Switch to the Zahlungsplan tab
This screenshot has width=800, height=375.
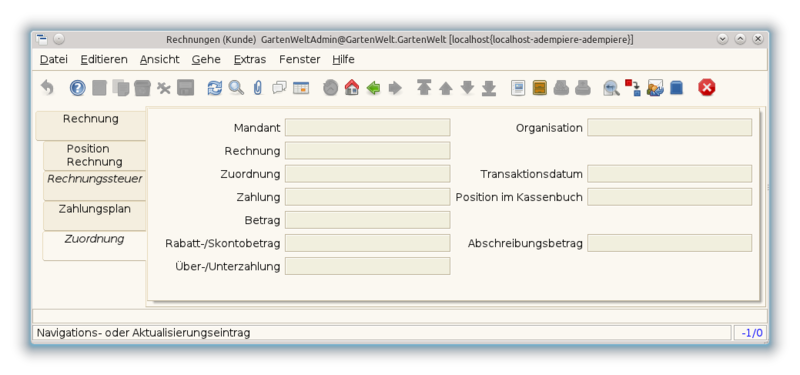[94, 215]
